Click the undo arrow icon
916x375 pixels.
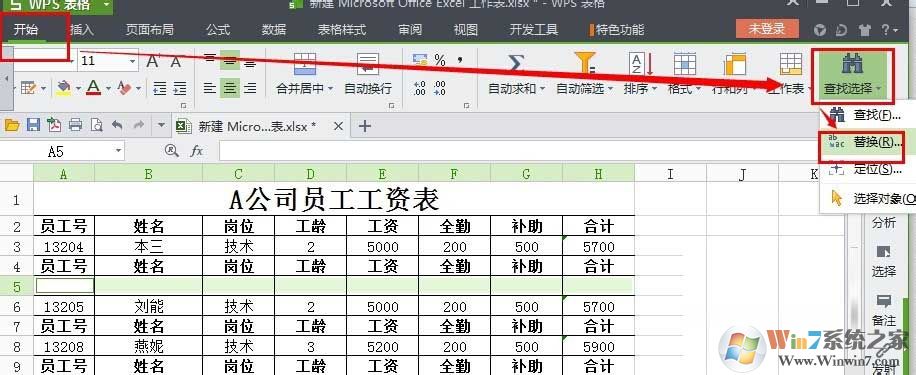(x=117, y=125)
